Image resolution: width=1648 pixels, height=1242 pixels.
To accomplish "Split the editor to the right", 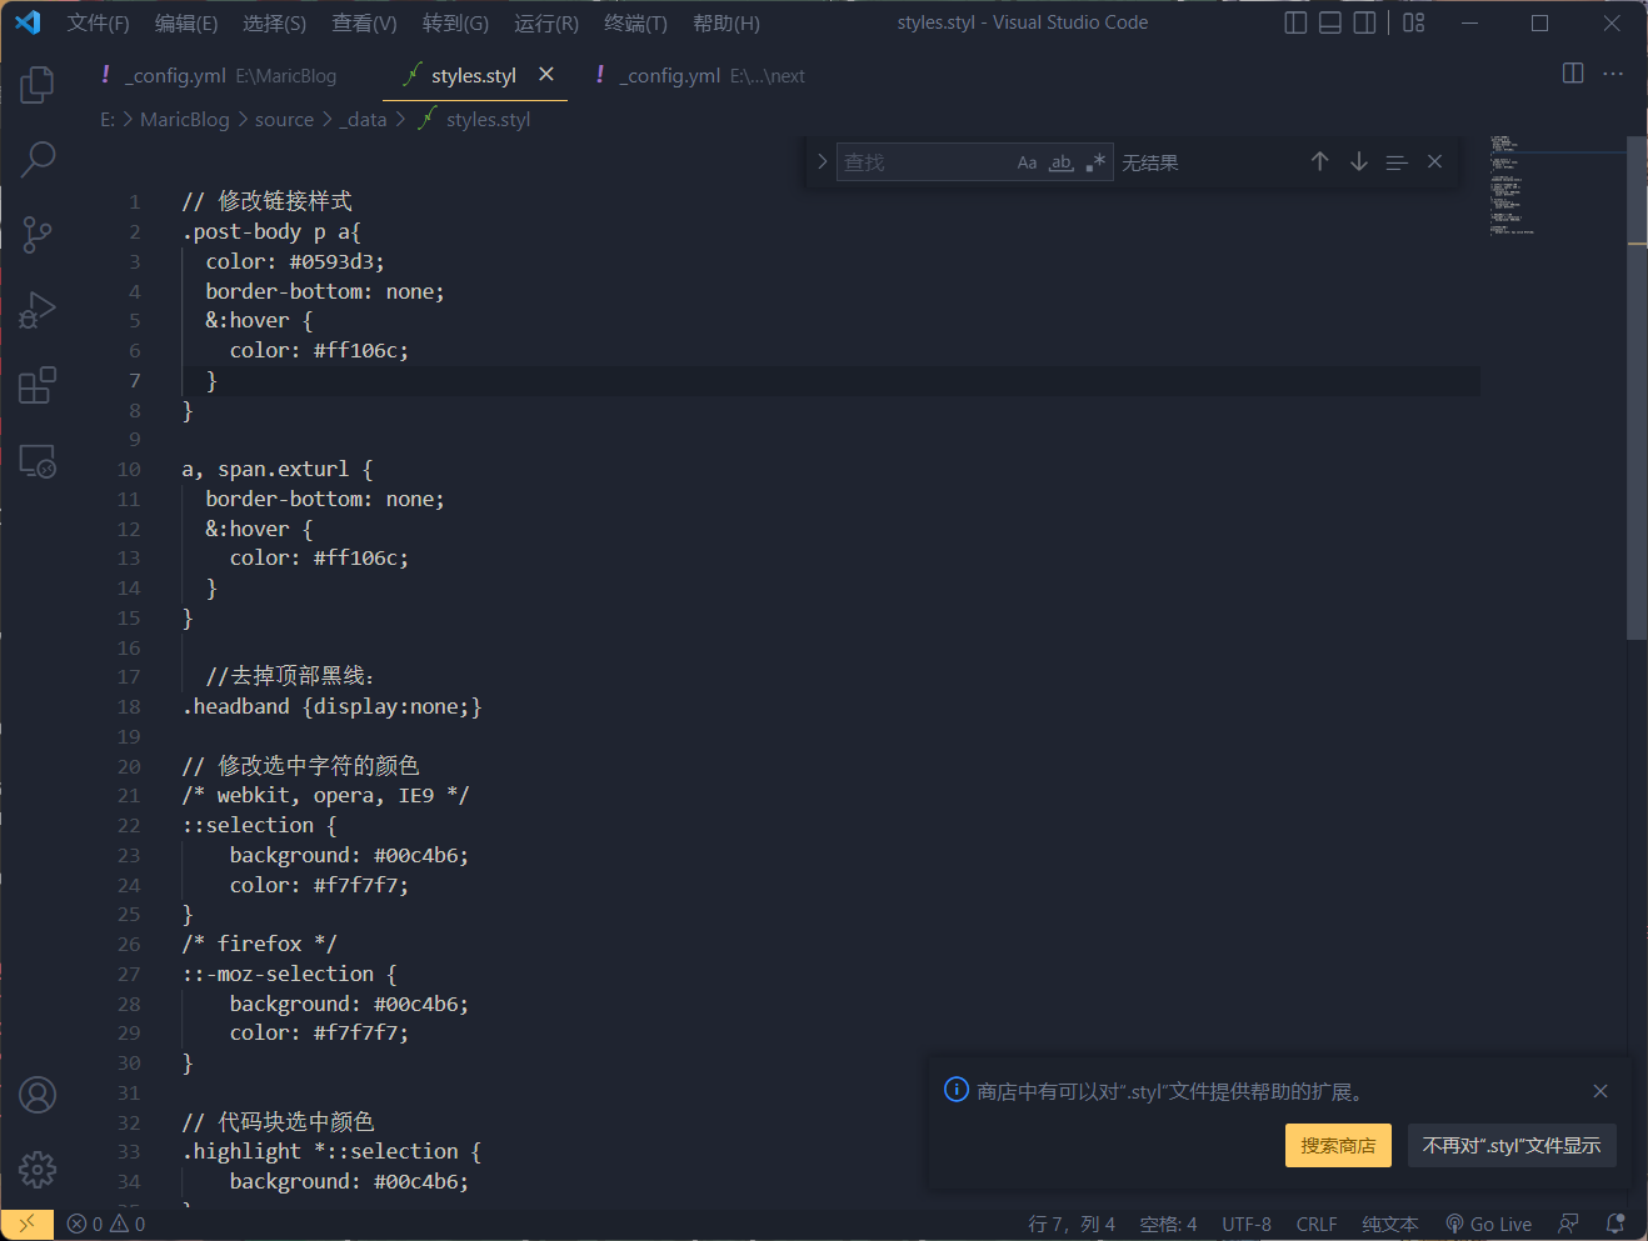I will [1572, 74].
